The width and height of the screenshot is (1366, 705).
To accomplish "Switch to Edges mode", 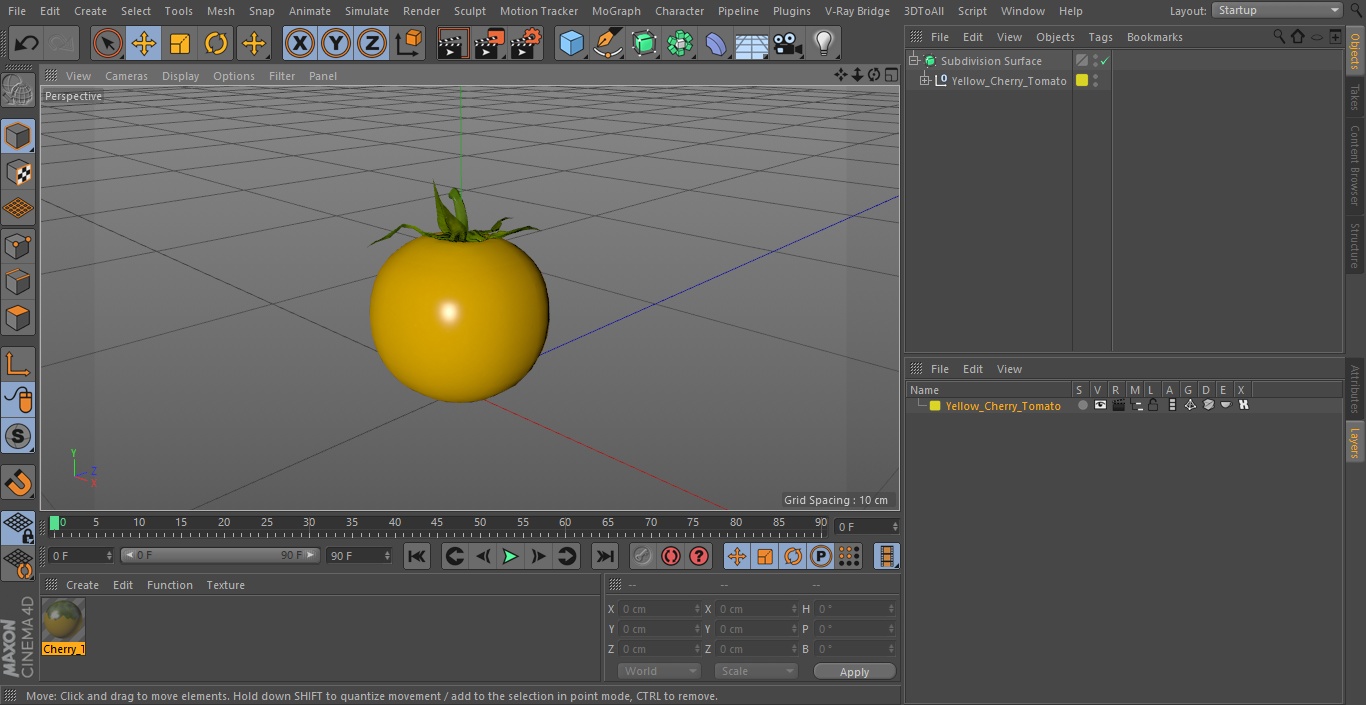I will click(18, 281).
